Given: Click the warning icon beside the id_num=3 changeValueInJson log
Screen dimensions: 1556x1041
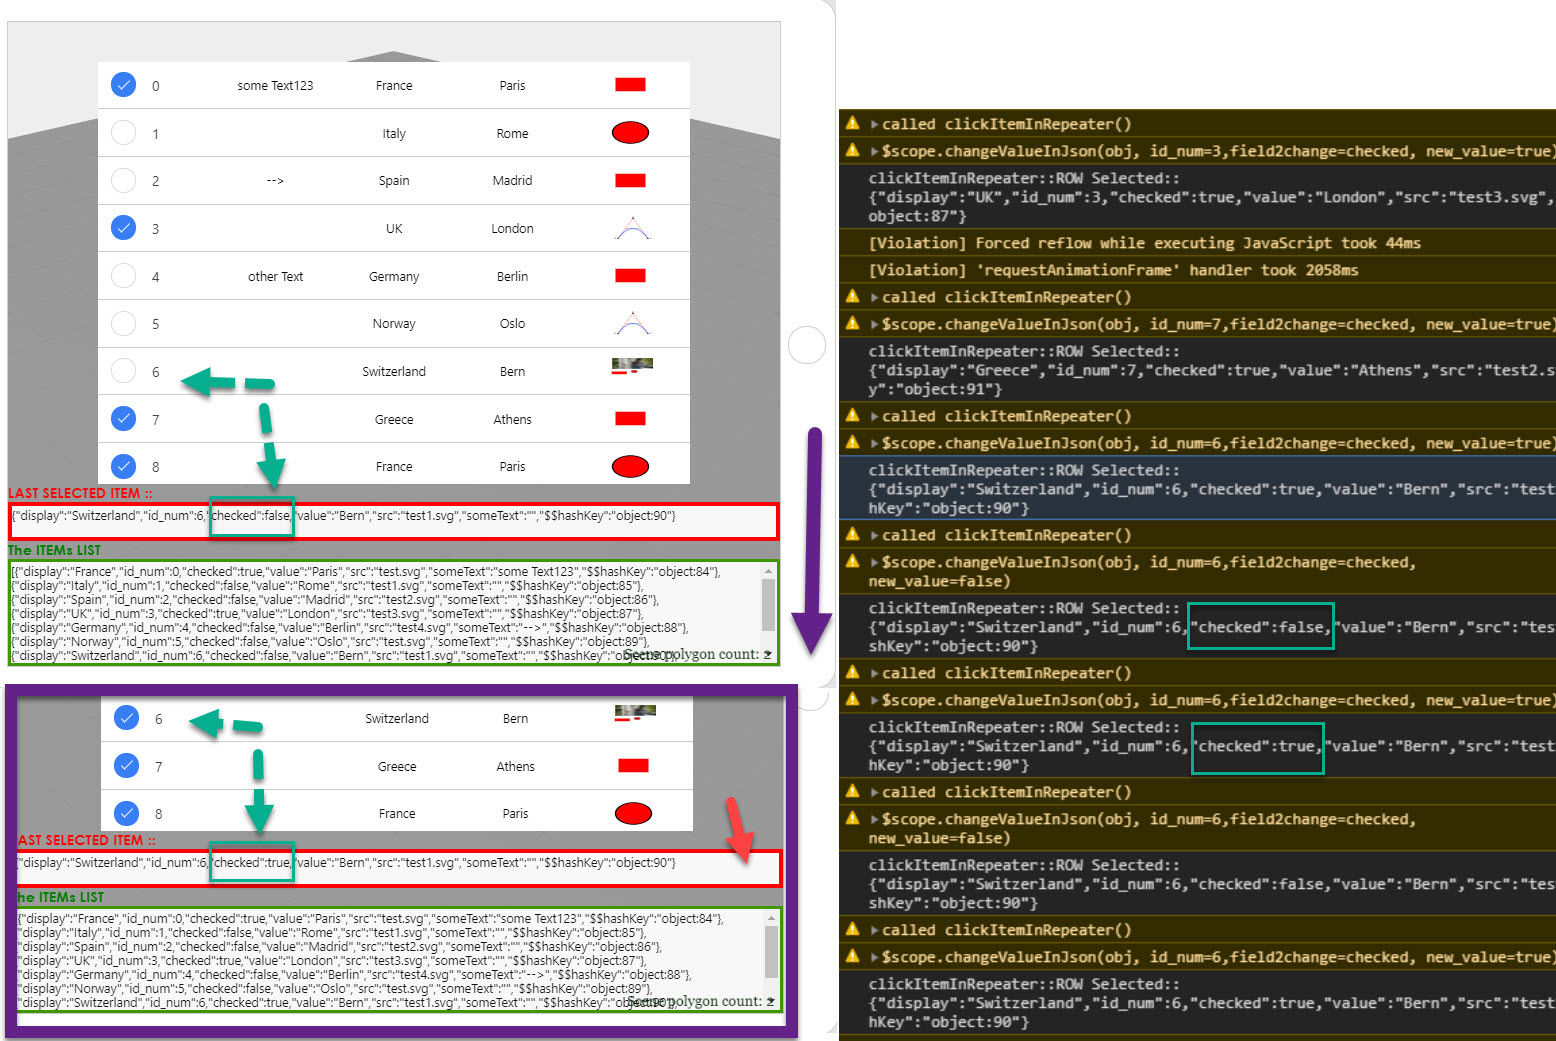Looking at the screenshot, I should 851,150.
